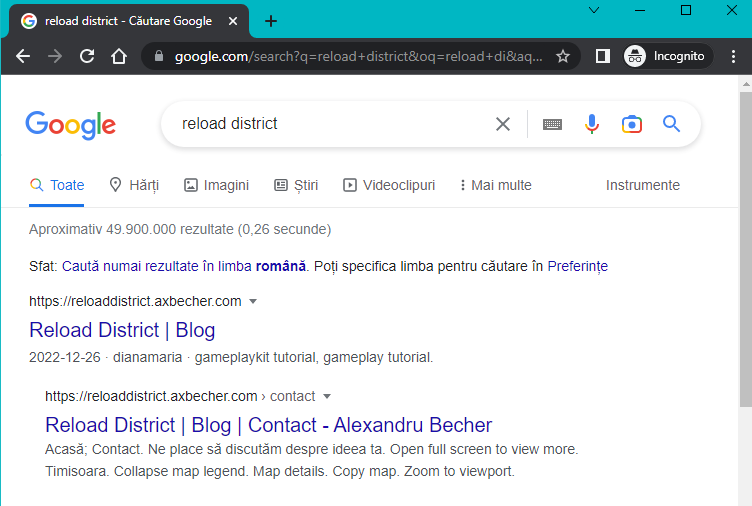Viewport: 752px width, 506px height.
Task: Open the Chrome three-dot menu
Action: click(734, 56)
